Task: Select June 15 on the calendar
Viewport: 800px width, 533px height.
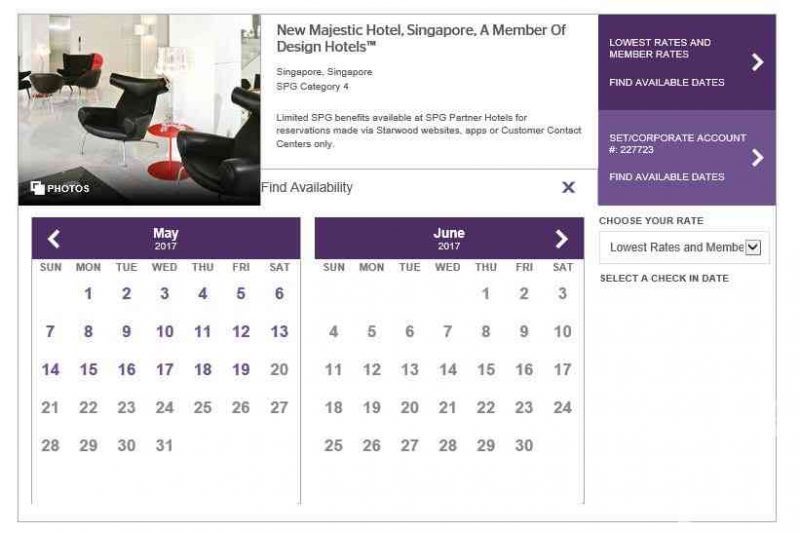Action: pos(486,369)
